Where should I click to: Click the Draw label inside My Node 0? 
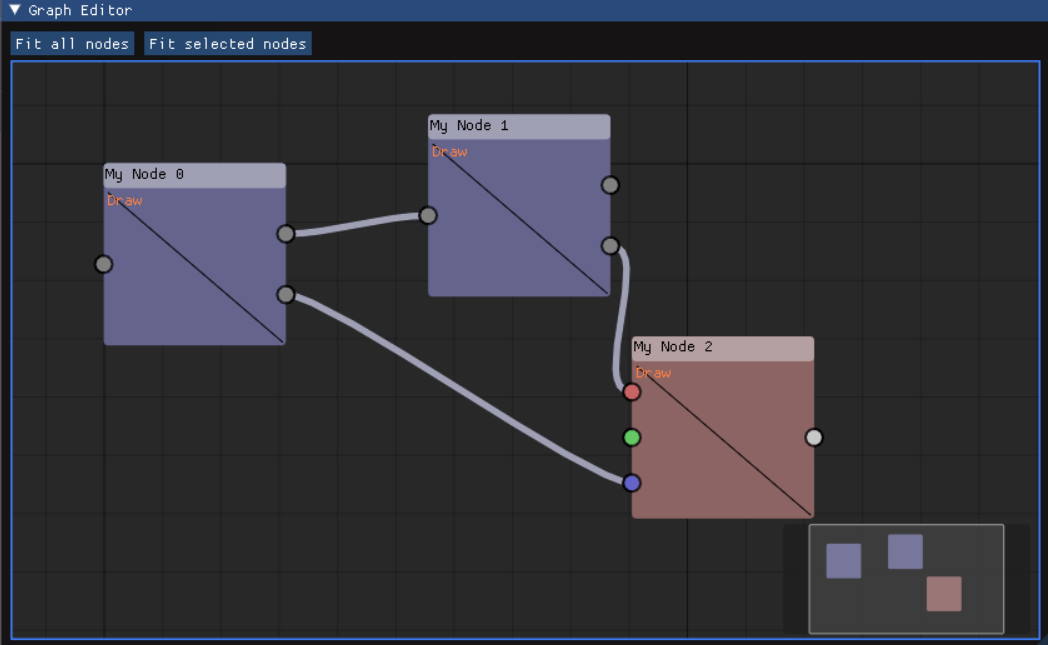coord(124,200)
